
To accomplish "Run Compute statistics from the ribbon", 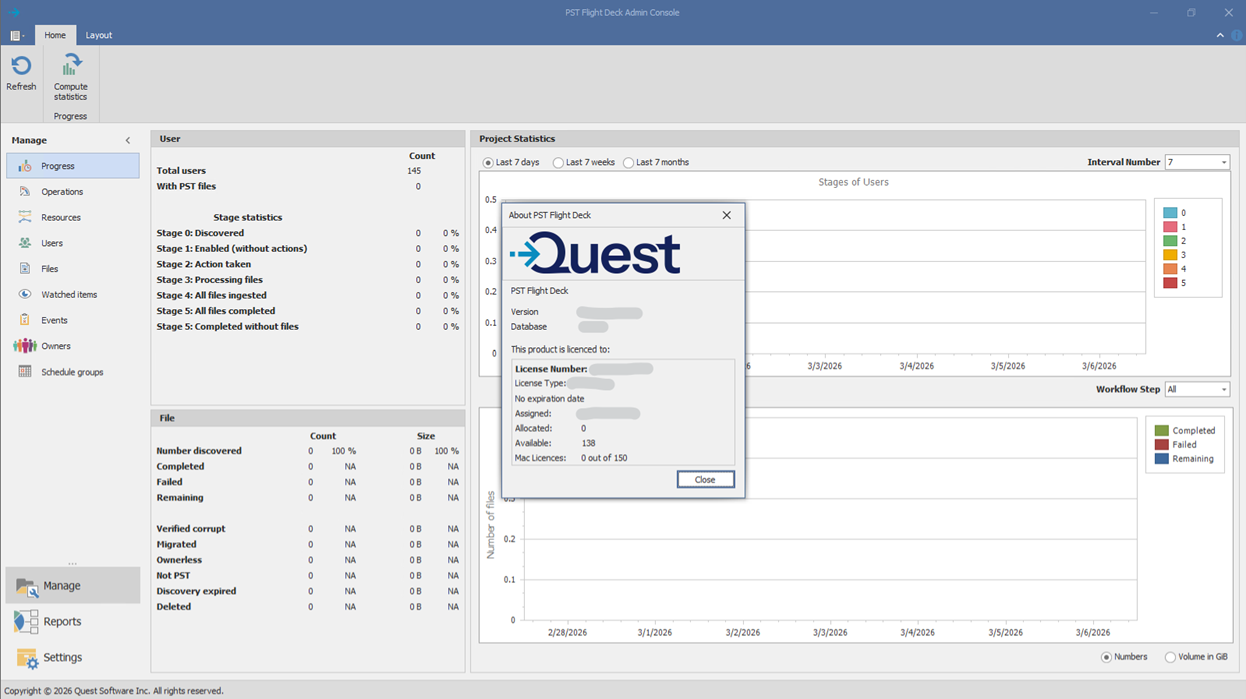I will (70, 77).
